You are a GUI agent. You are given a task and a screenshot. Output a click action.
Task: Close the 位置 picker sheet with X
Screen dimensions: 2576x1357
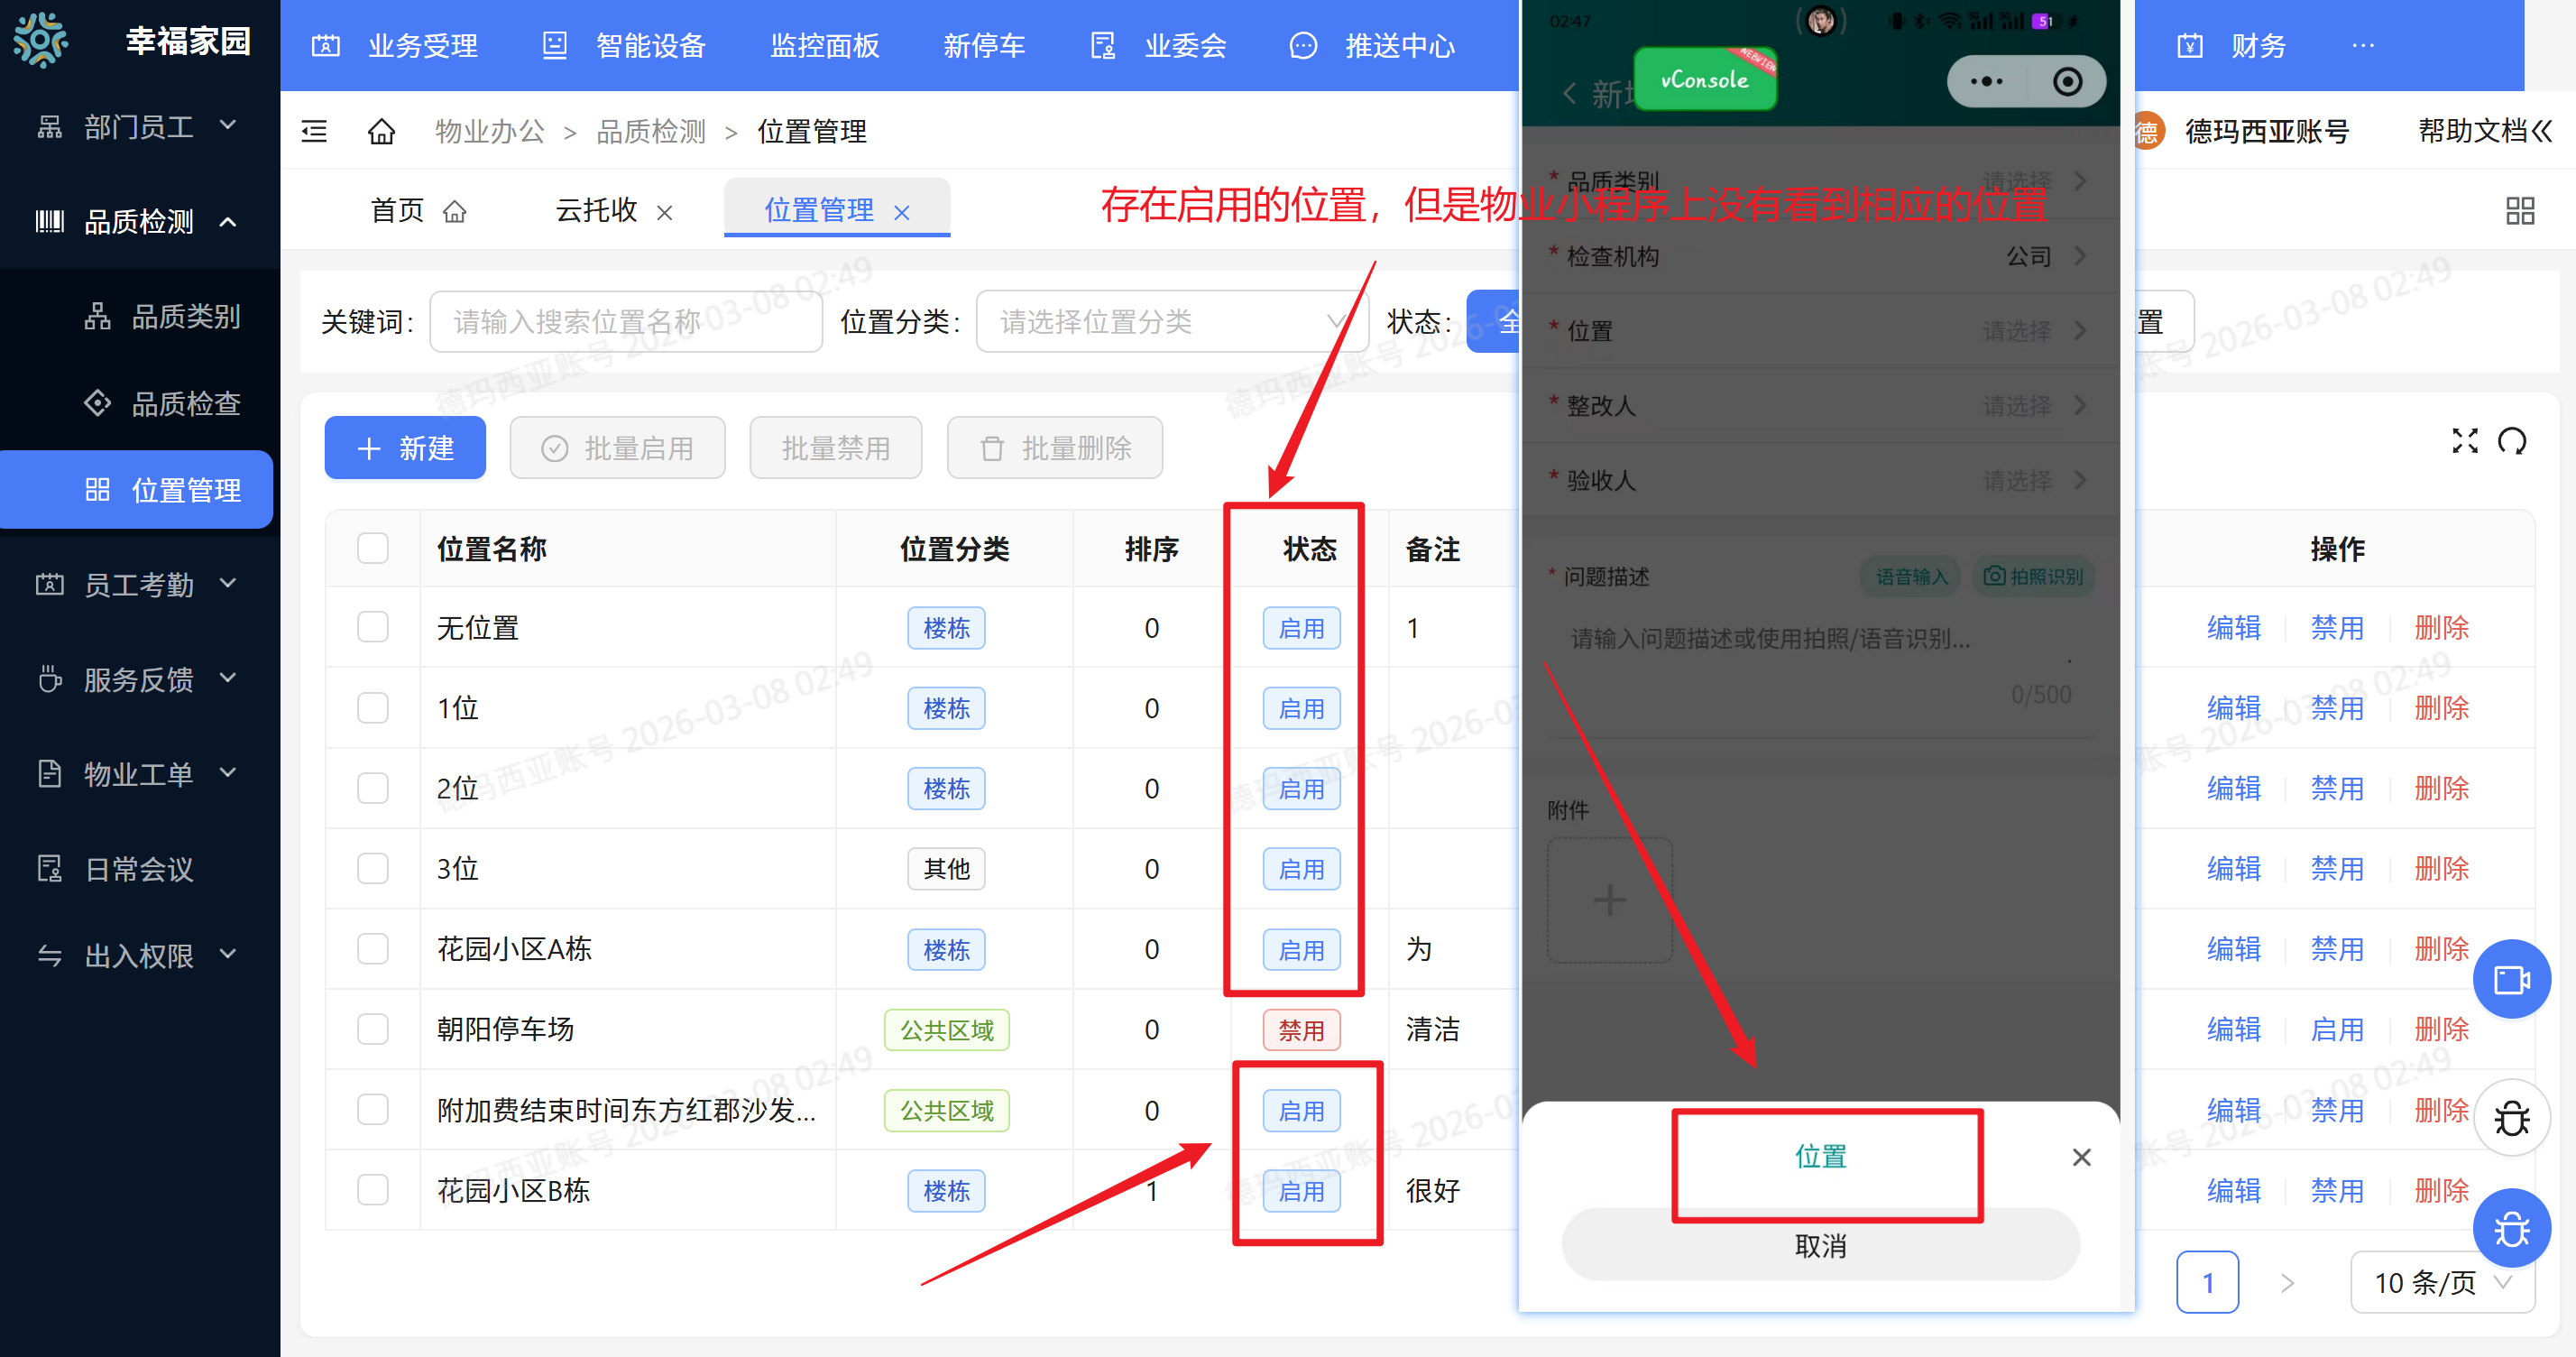tap(2081, 1157)
